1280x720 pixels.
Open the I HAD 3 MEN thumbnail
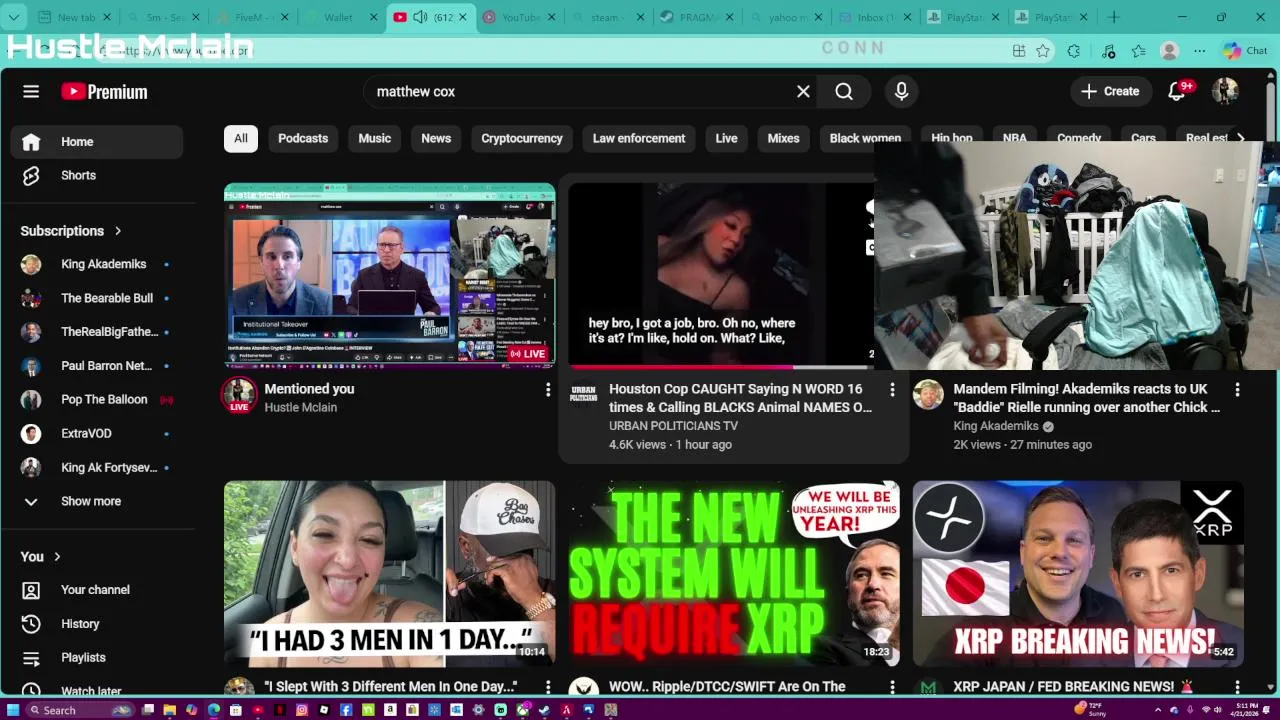(389, 573)
